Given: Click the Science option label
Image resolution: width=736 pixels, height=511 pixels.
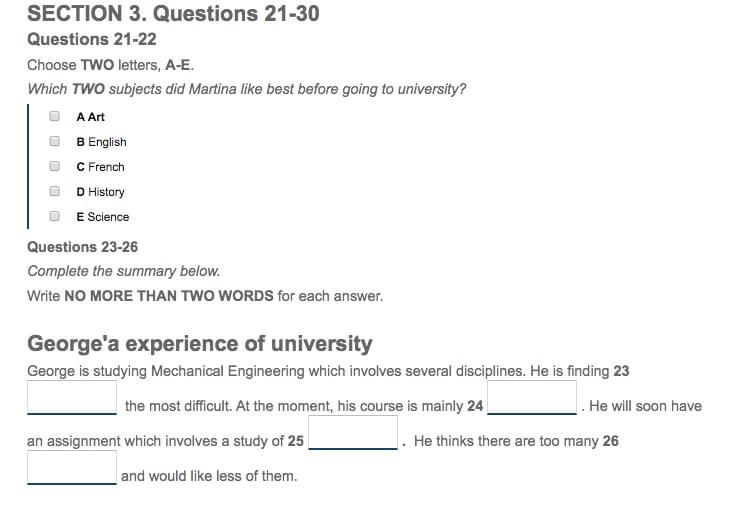Looking at the screenshot, I should [x=103, y=217].
